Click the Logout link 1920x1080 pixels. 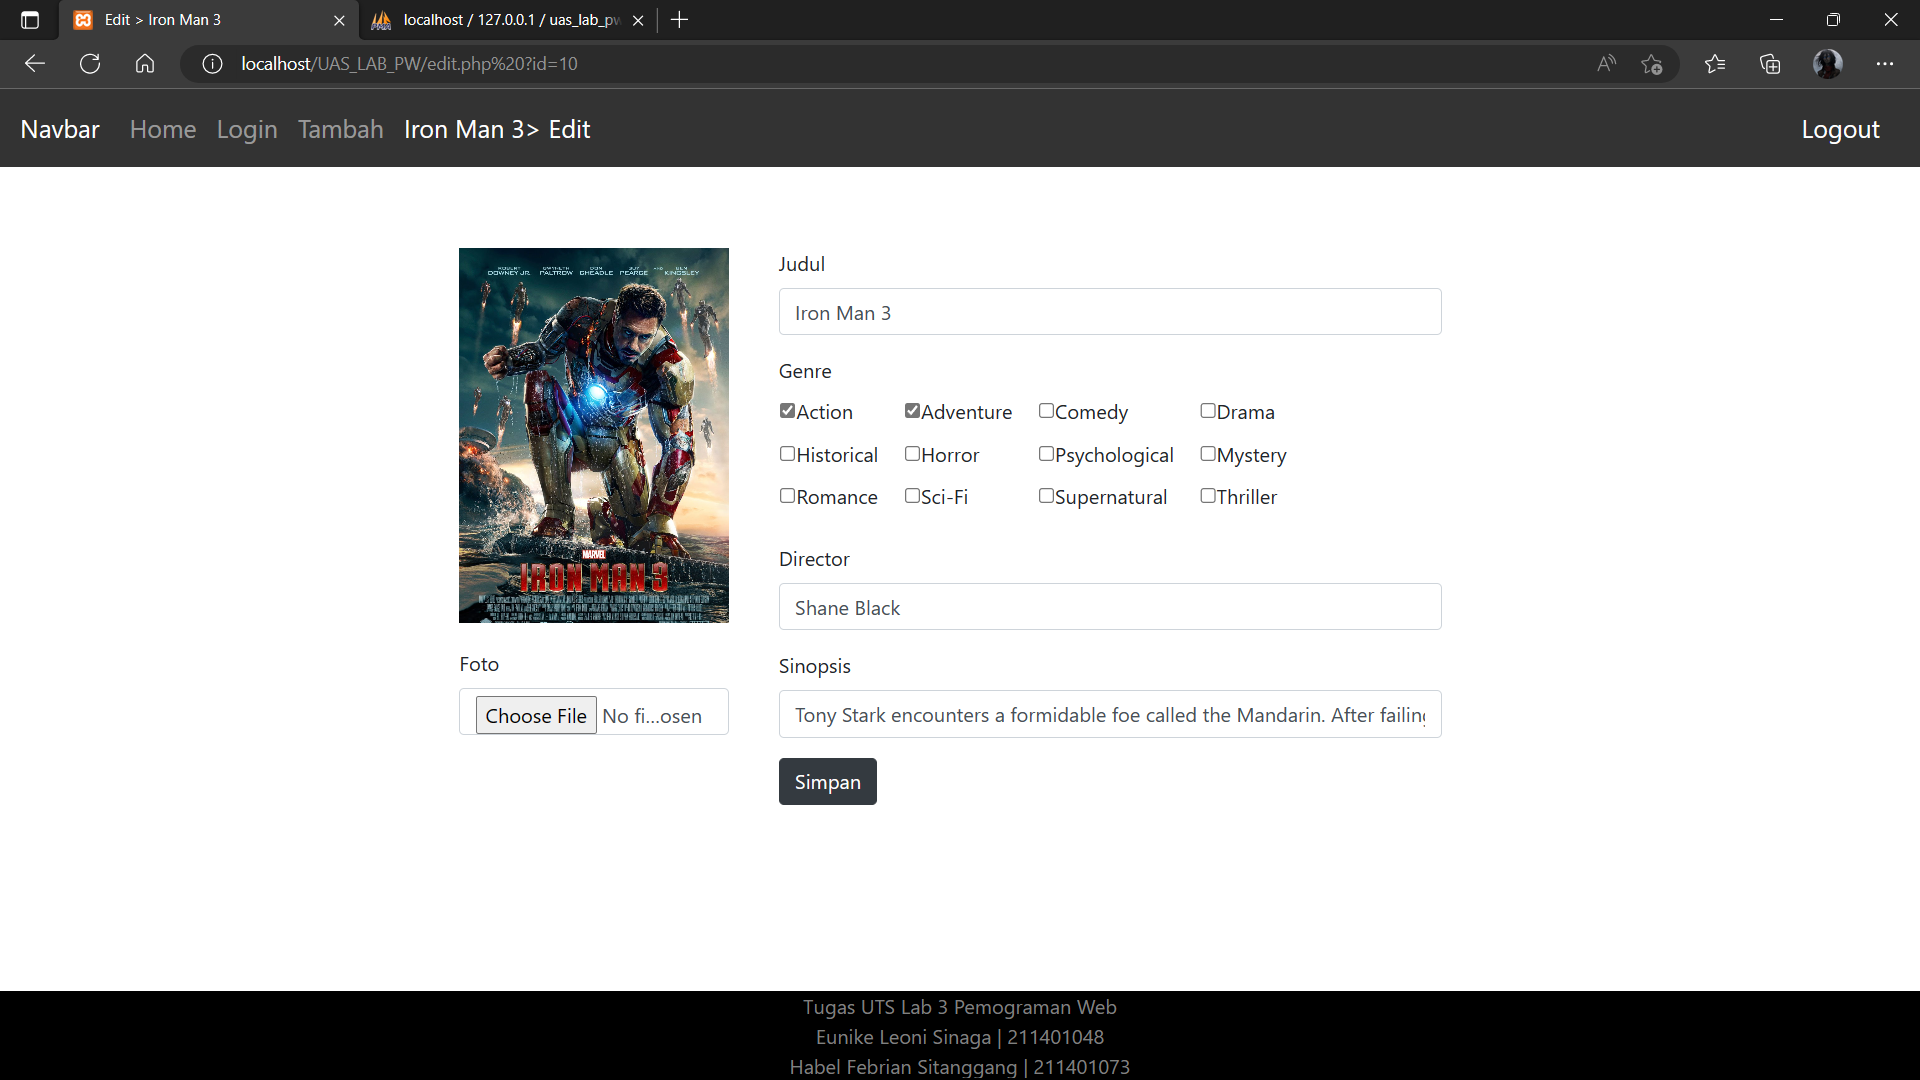coord(1840,130)
